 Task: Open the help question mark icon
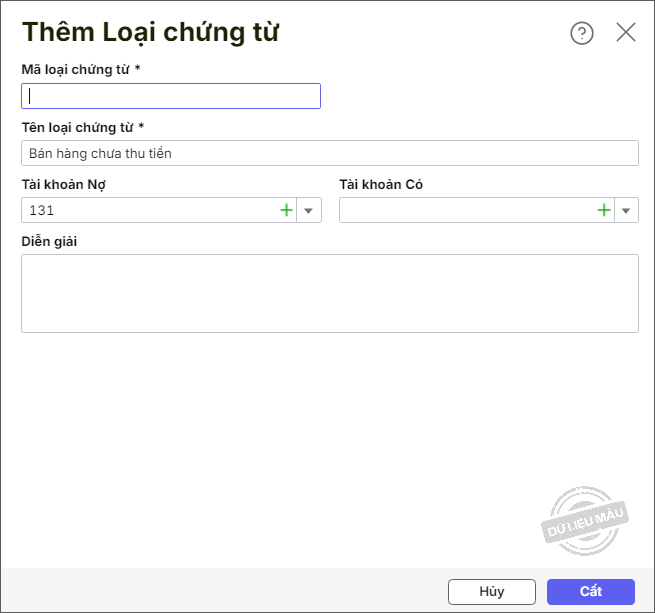tap(582, 33)
